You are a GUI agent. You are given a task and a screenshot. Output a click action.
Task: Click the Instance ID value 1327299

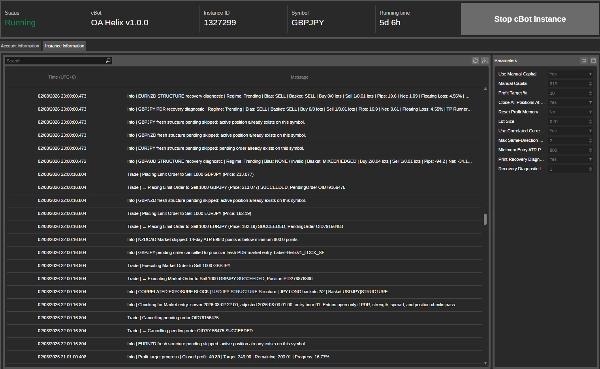coord(220,23)
